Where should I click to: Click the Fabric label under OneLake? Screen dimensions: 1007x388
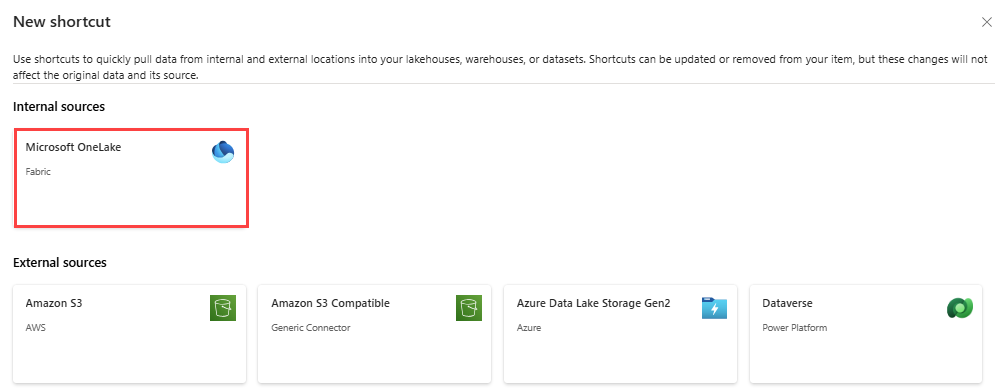38,172
